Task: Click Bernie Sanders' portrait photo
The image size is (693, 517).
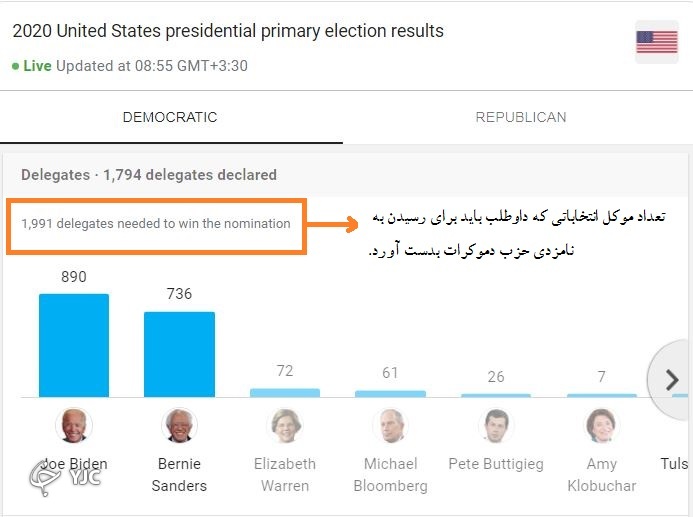Action: pyautogui.click(x=179, y=425)
